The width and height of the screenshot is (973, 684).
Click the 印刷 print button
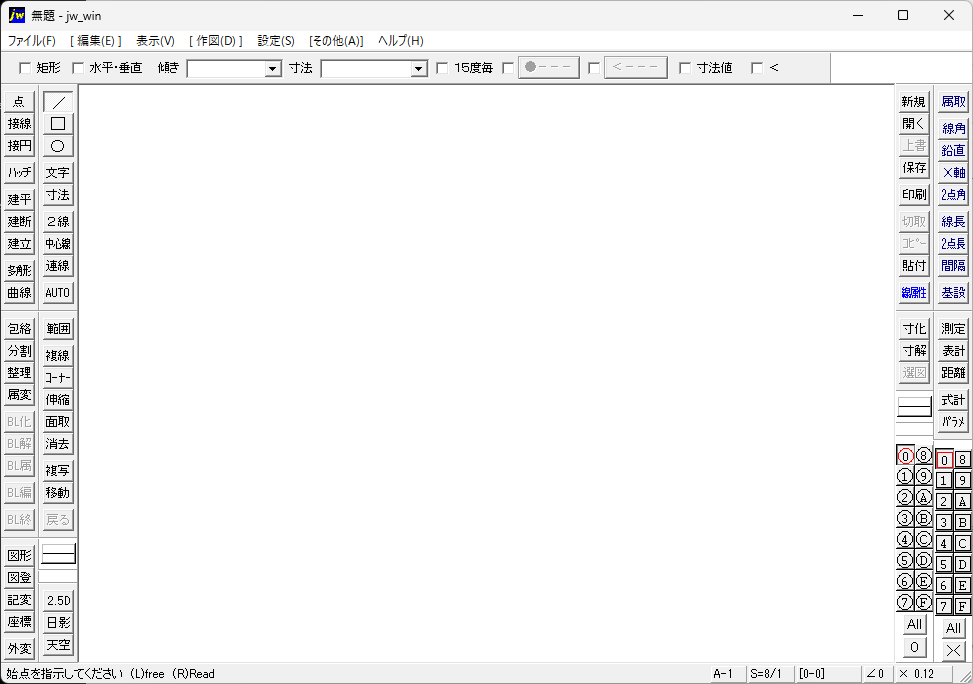click(914, 195)
